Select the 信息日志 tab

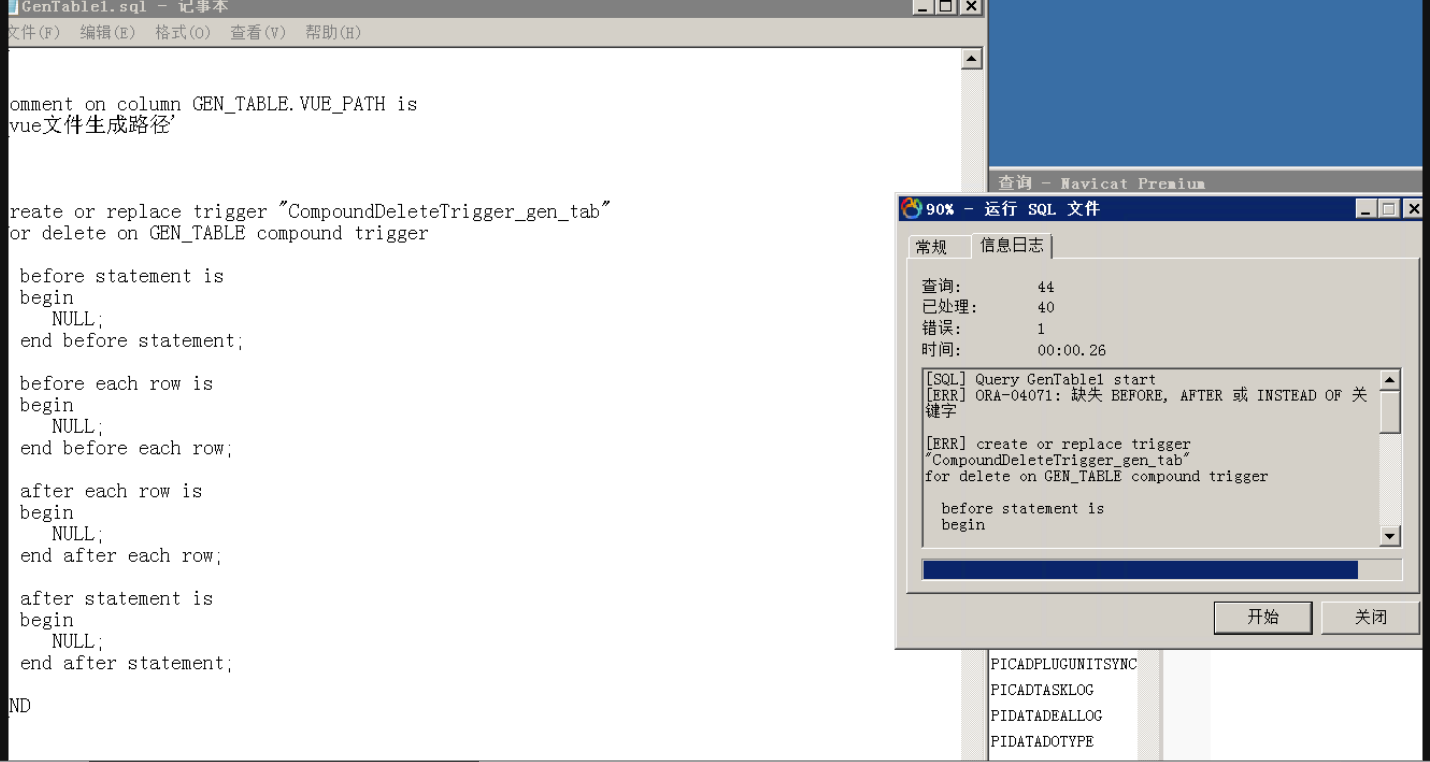click(1011, 246)
